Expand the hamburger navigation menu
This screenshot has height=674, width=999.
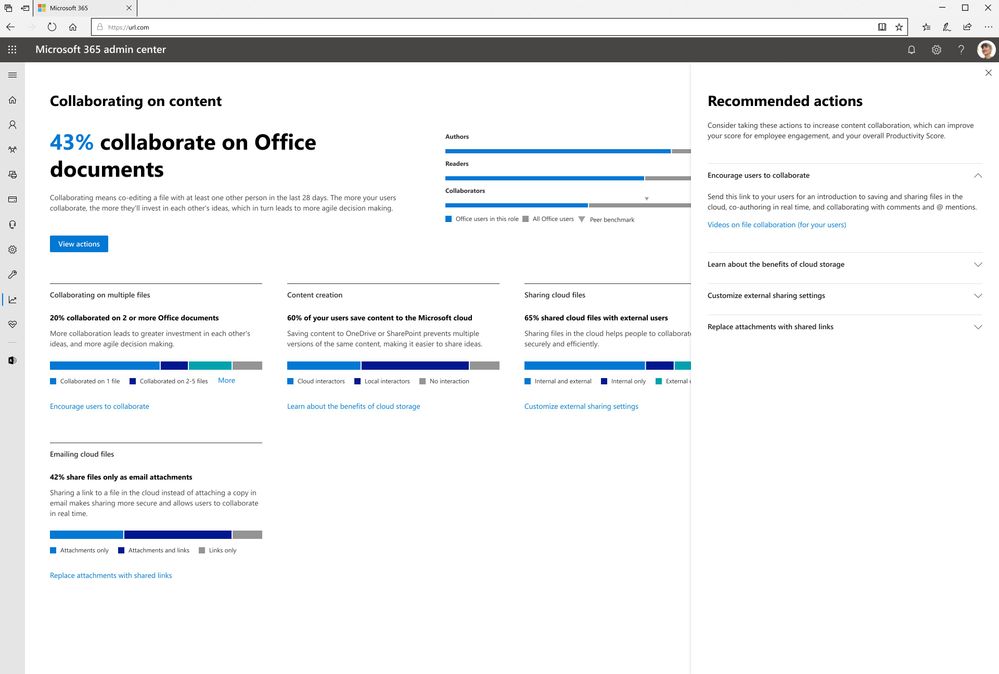12,75
